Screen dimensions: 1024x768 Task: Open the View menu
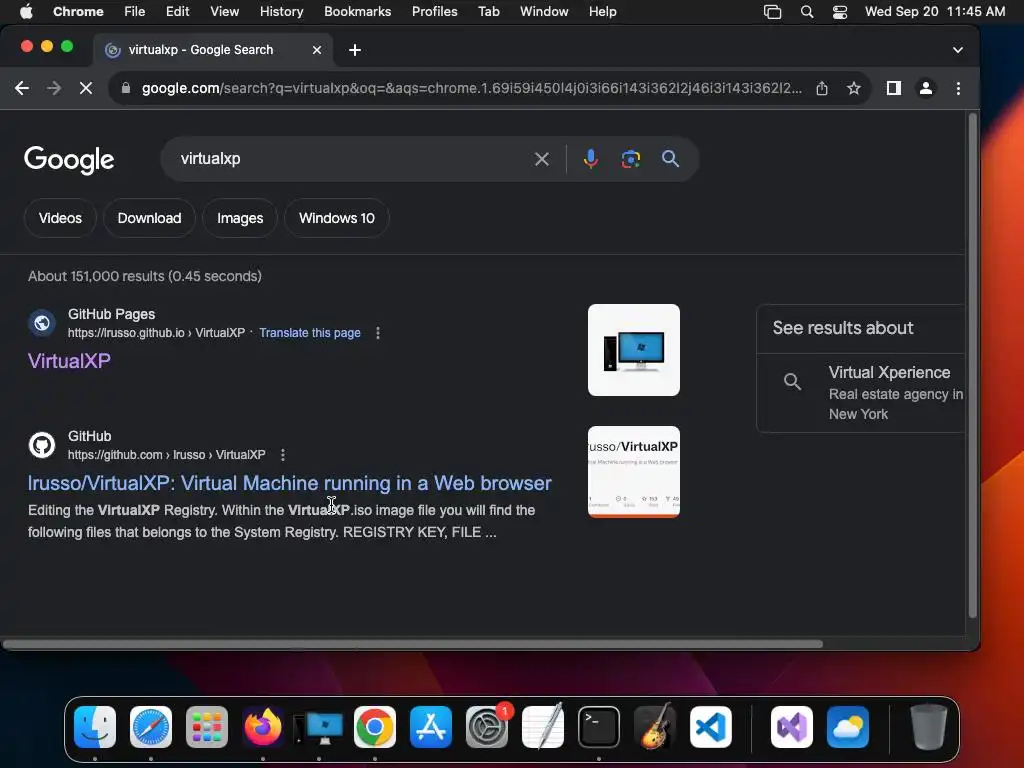(224, 11)
